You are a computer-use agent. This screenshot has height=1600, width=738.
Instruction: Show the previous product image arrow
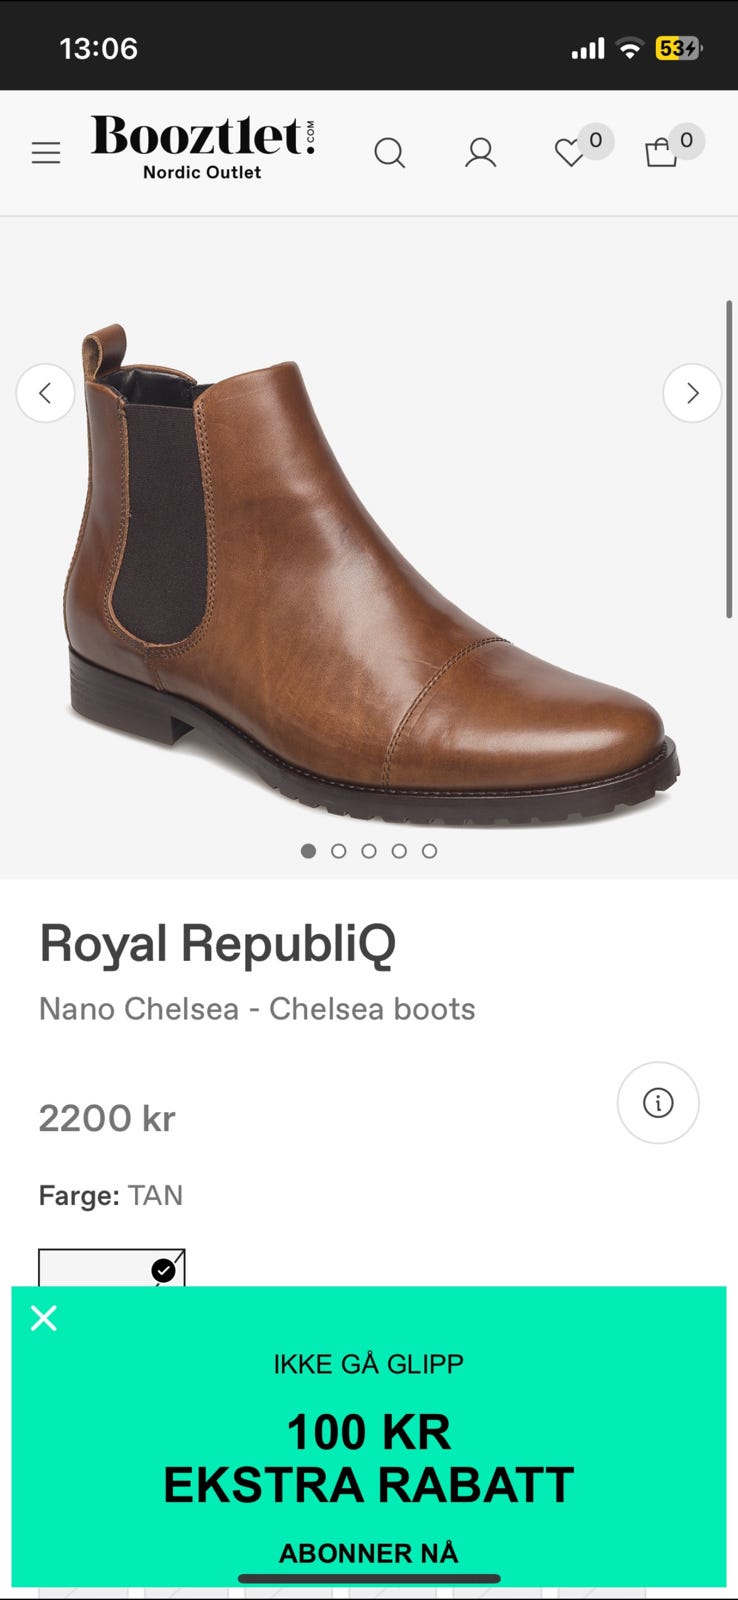45,393
